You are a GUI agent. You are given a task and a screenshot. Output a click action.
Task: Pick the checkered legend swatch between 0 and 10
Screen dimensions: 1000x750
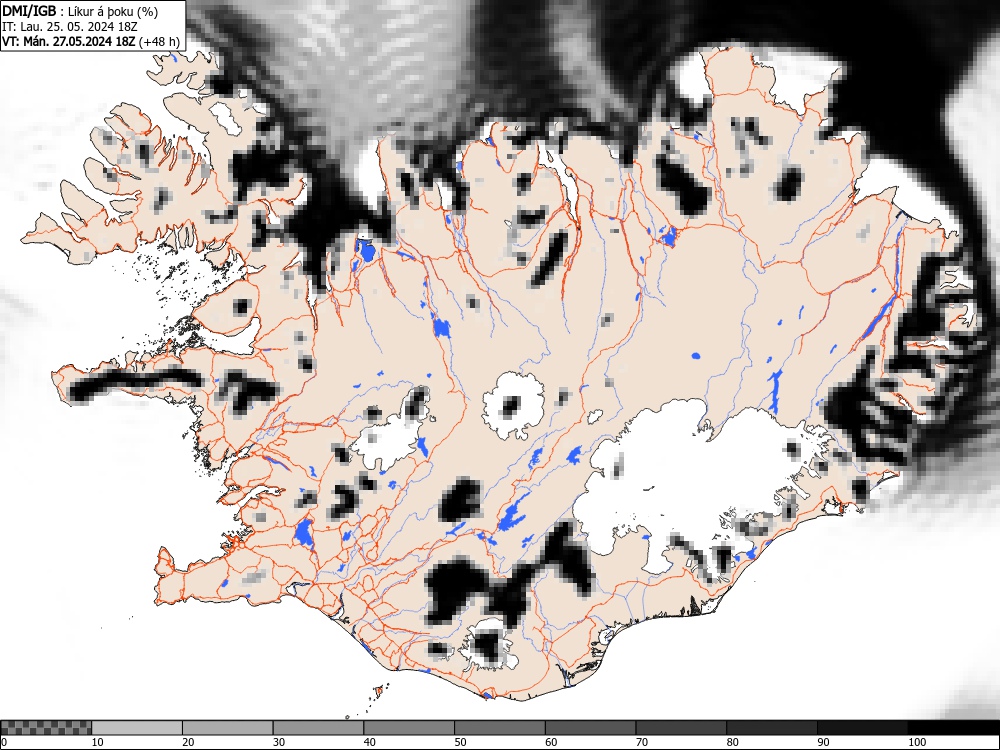click(x=47, y=728)
